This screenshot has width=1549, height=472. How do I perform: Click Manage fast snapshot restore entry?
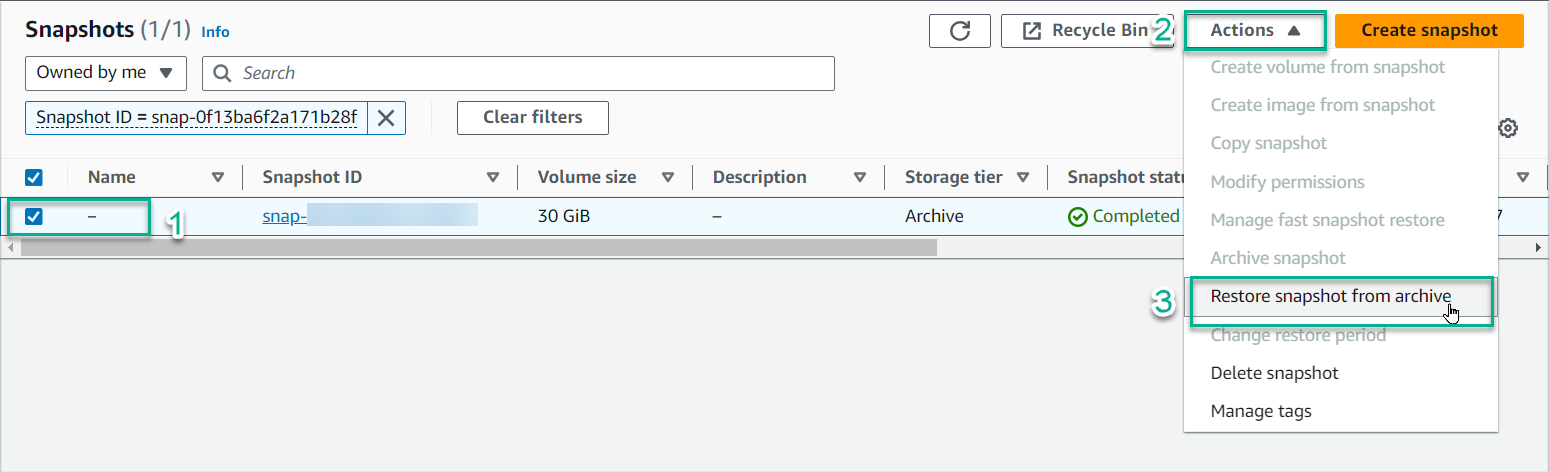[1340, 220]
